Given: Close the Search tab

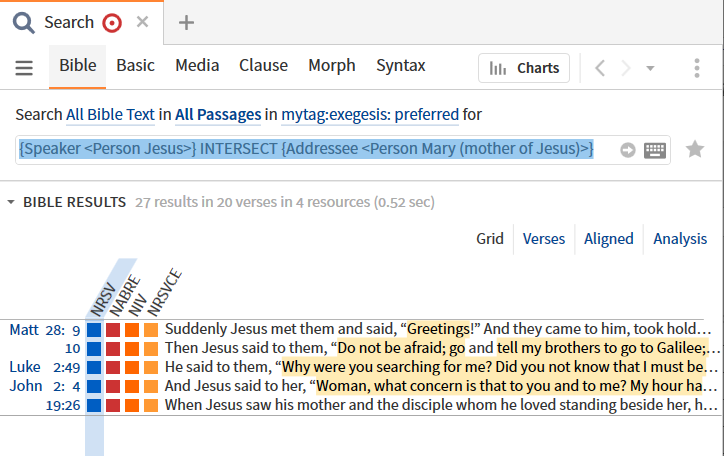Looking at the screenshot, I should tap(142, 22).
